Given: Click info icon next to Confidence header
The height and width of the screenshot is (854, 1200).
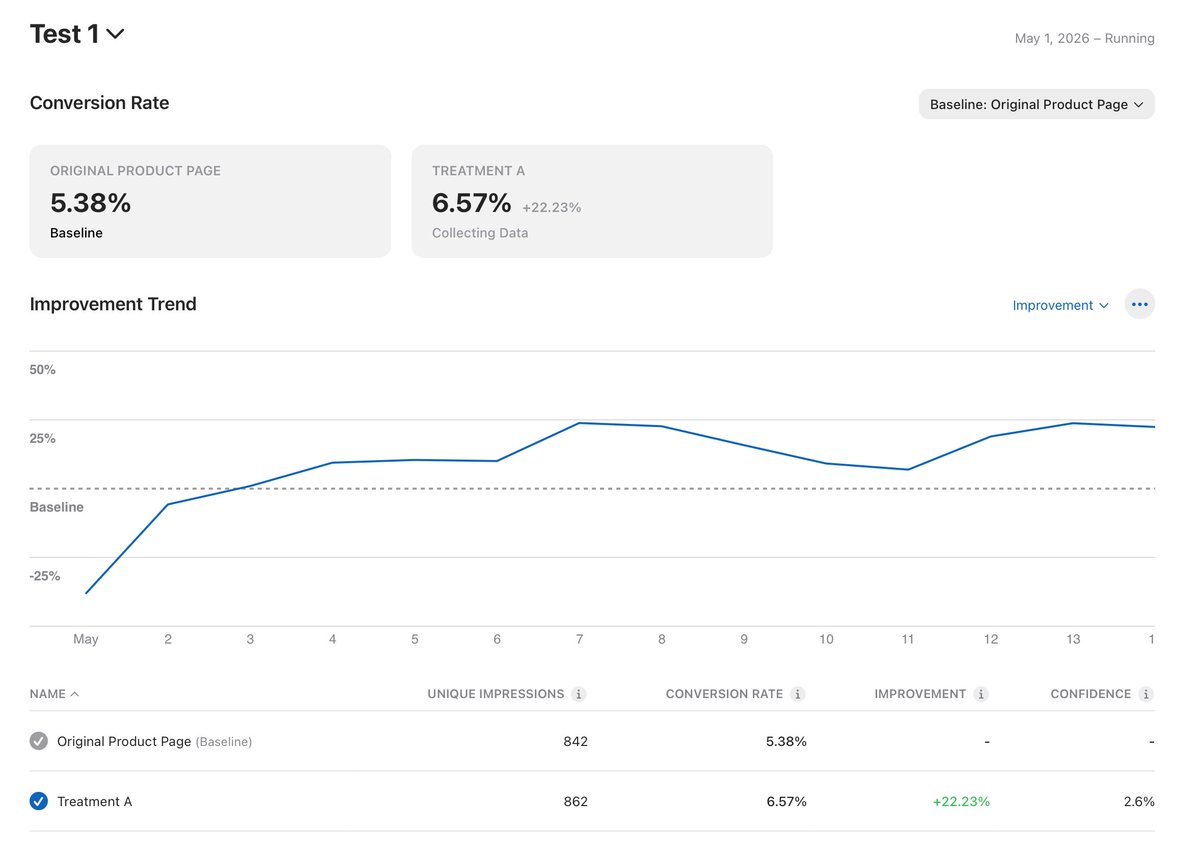Looking at the screenshot, I should click(x=1146, y=694).
